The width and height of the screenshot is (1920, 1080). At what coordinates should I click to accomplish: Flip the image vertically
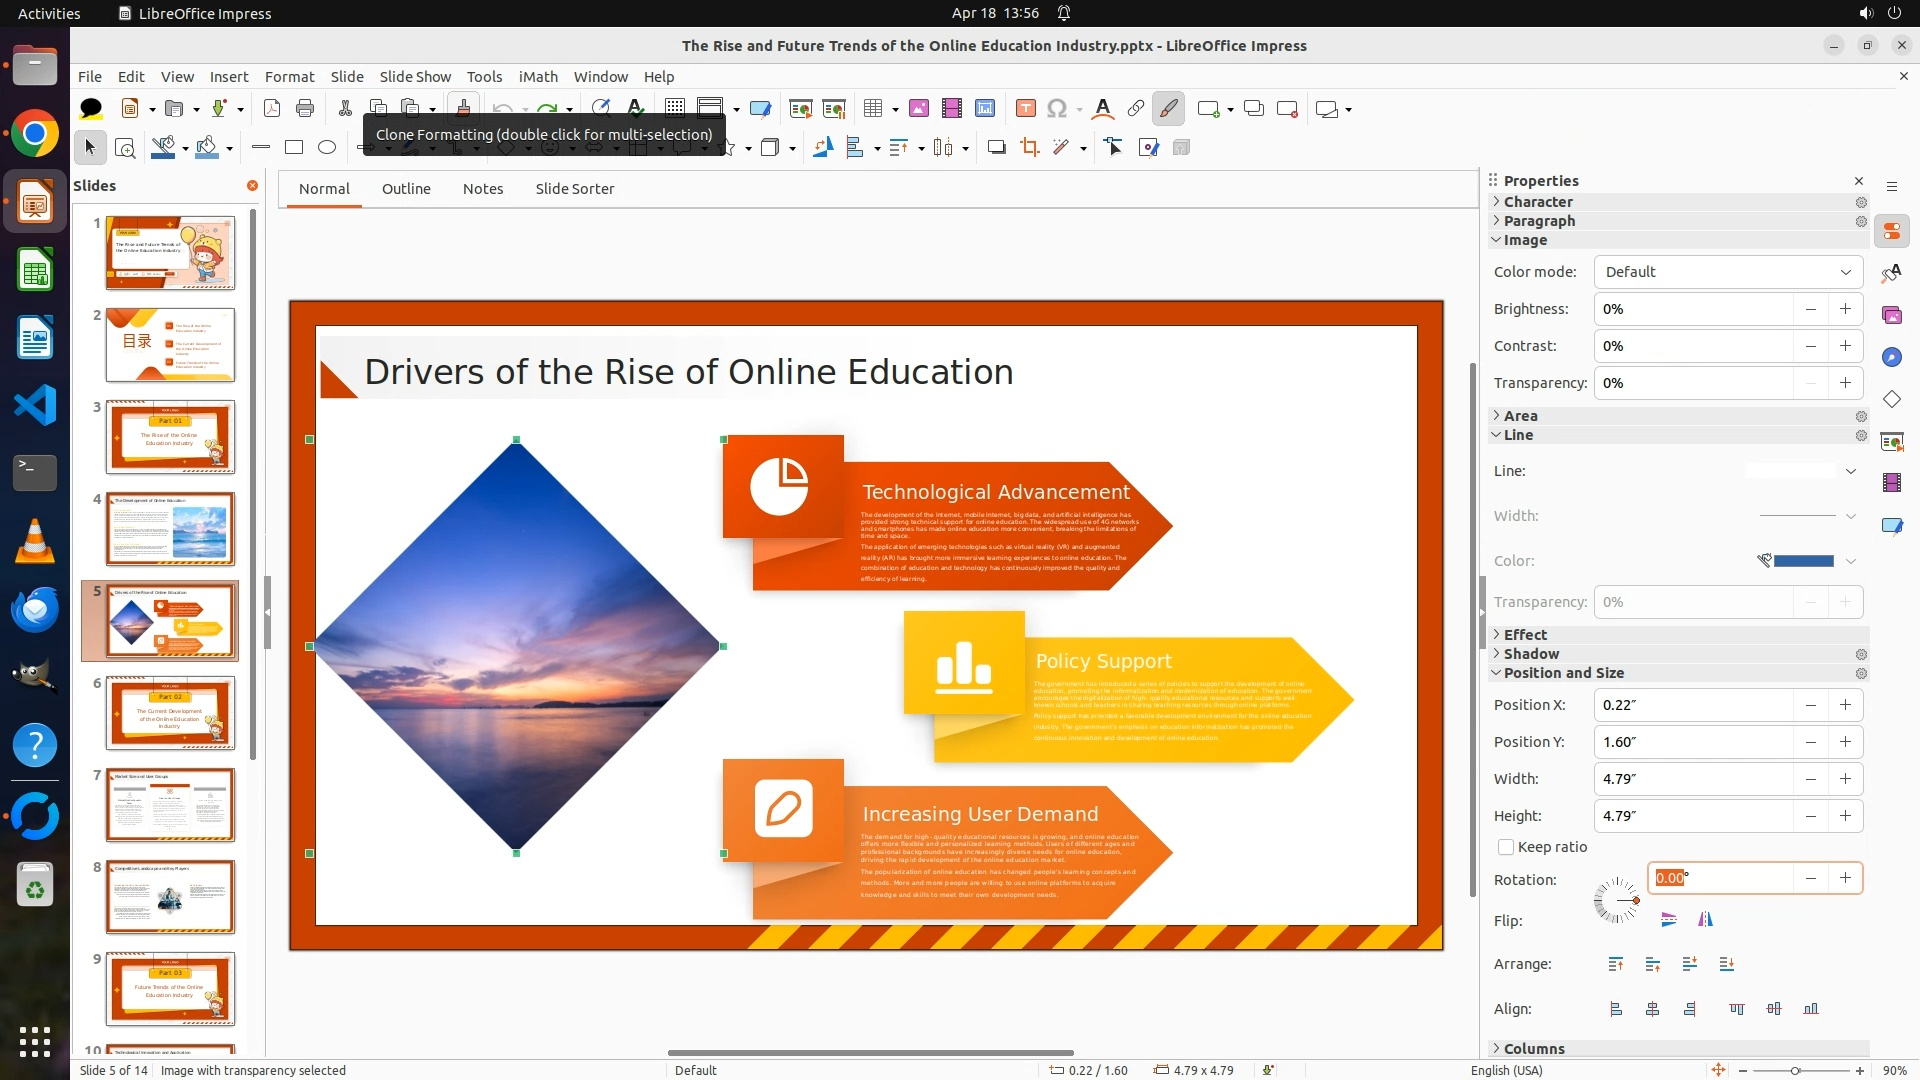[x=1668, y=920]
